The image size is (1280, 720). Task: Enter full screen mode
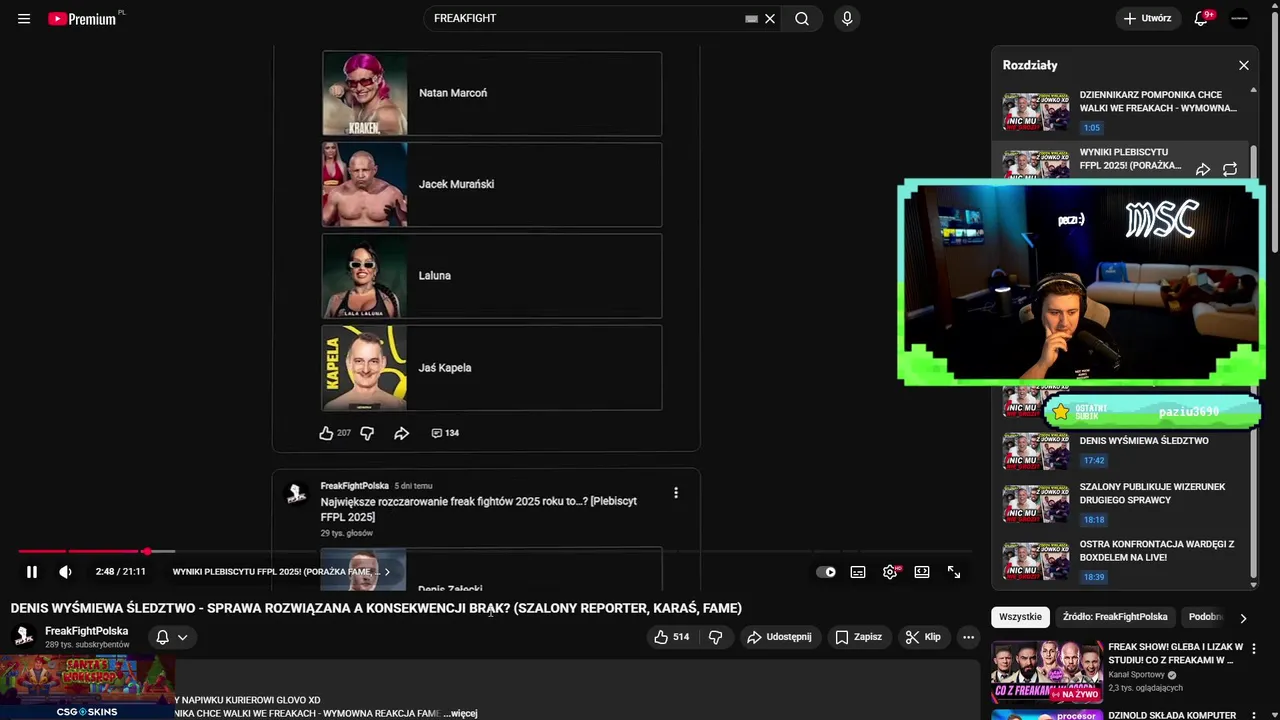(954, 572)
